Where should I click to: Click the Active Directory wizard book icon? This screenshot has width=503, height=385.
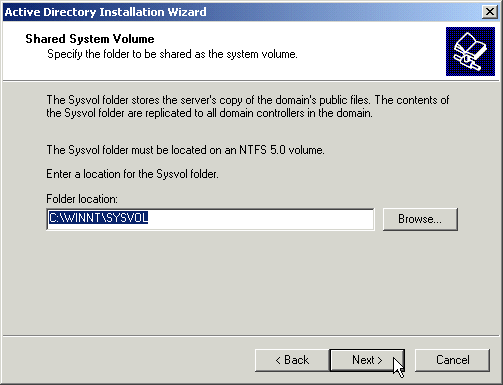point(470,51)
